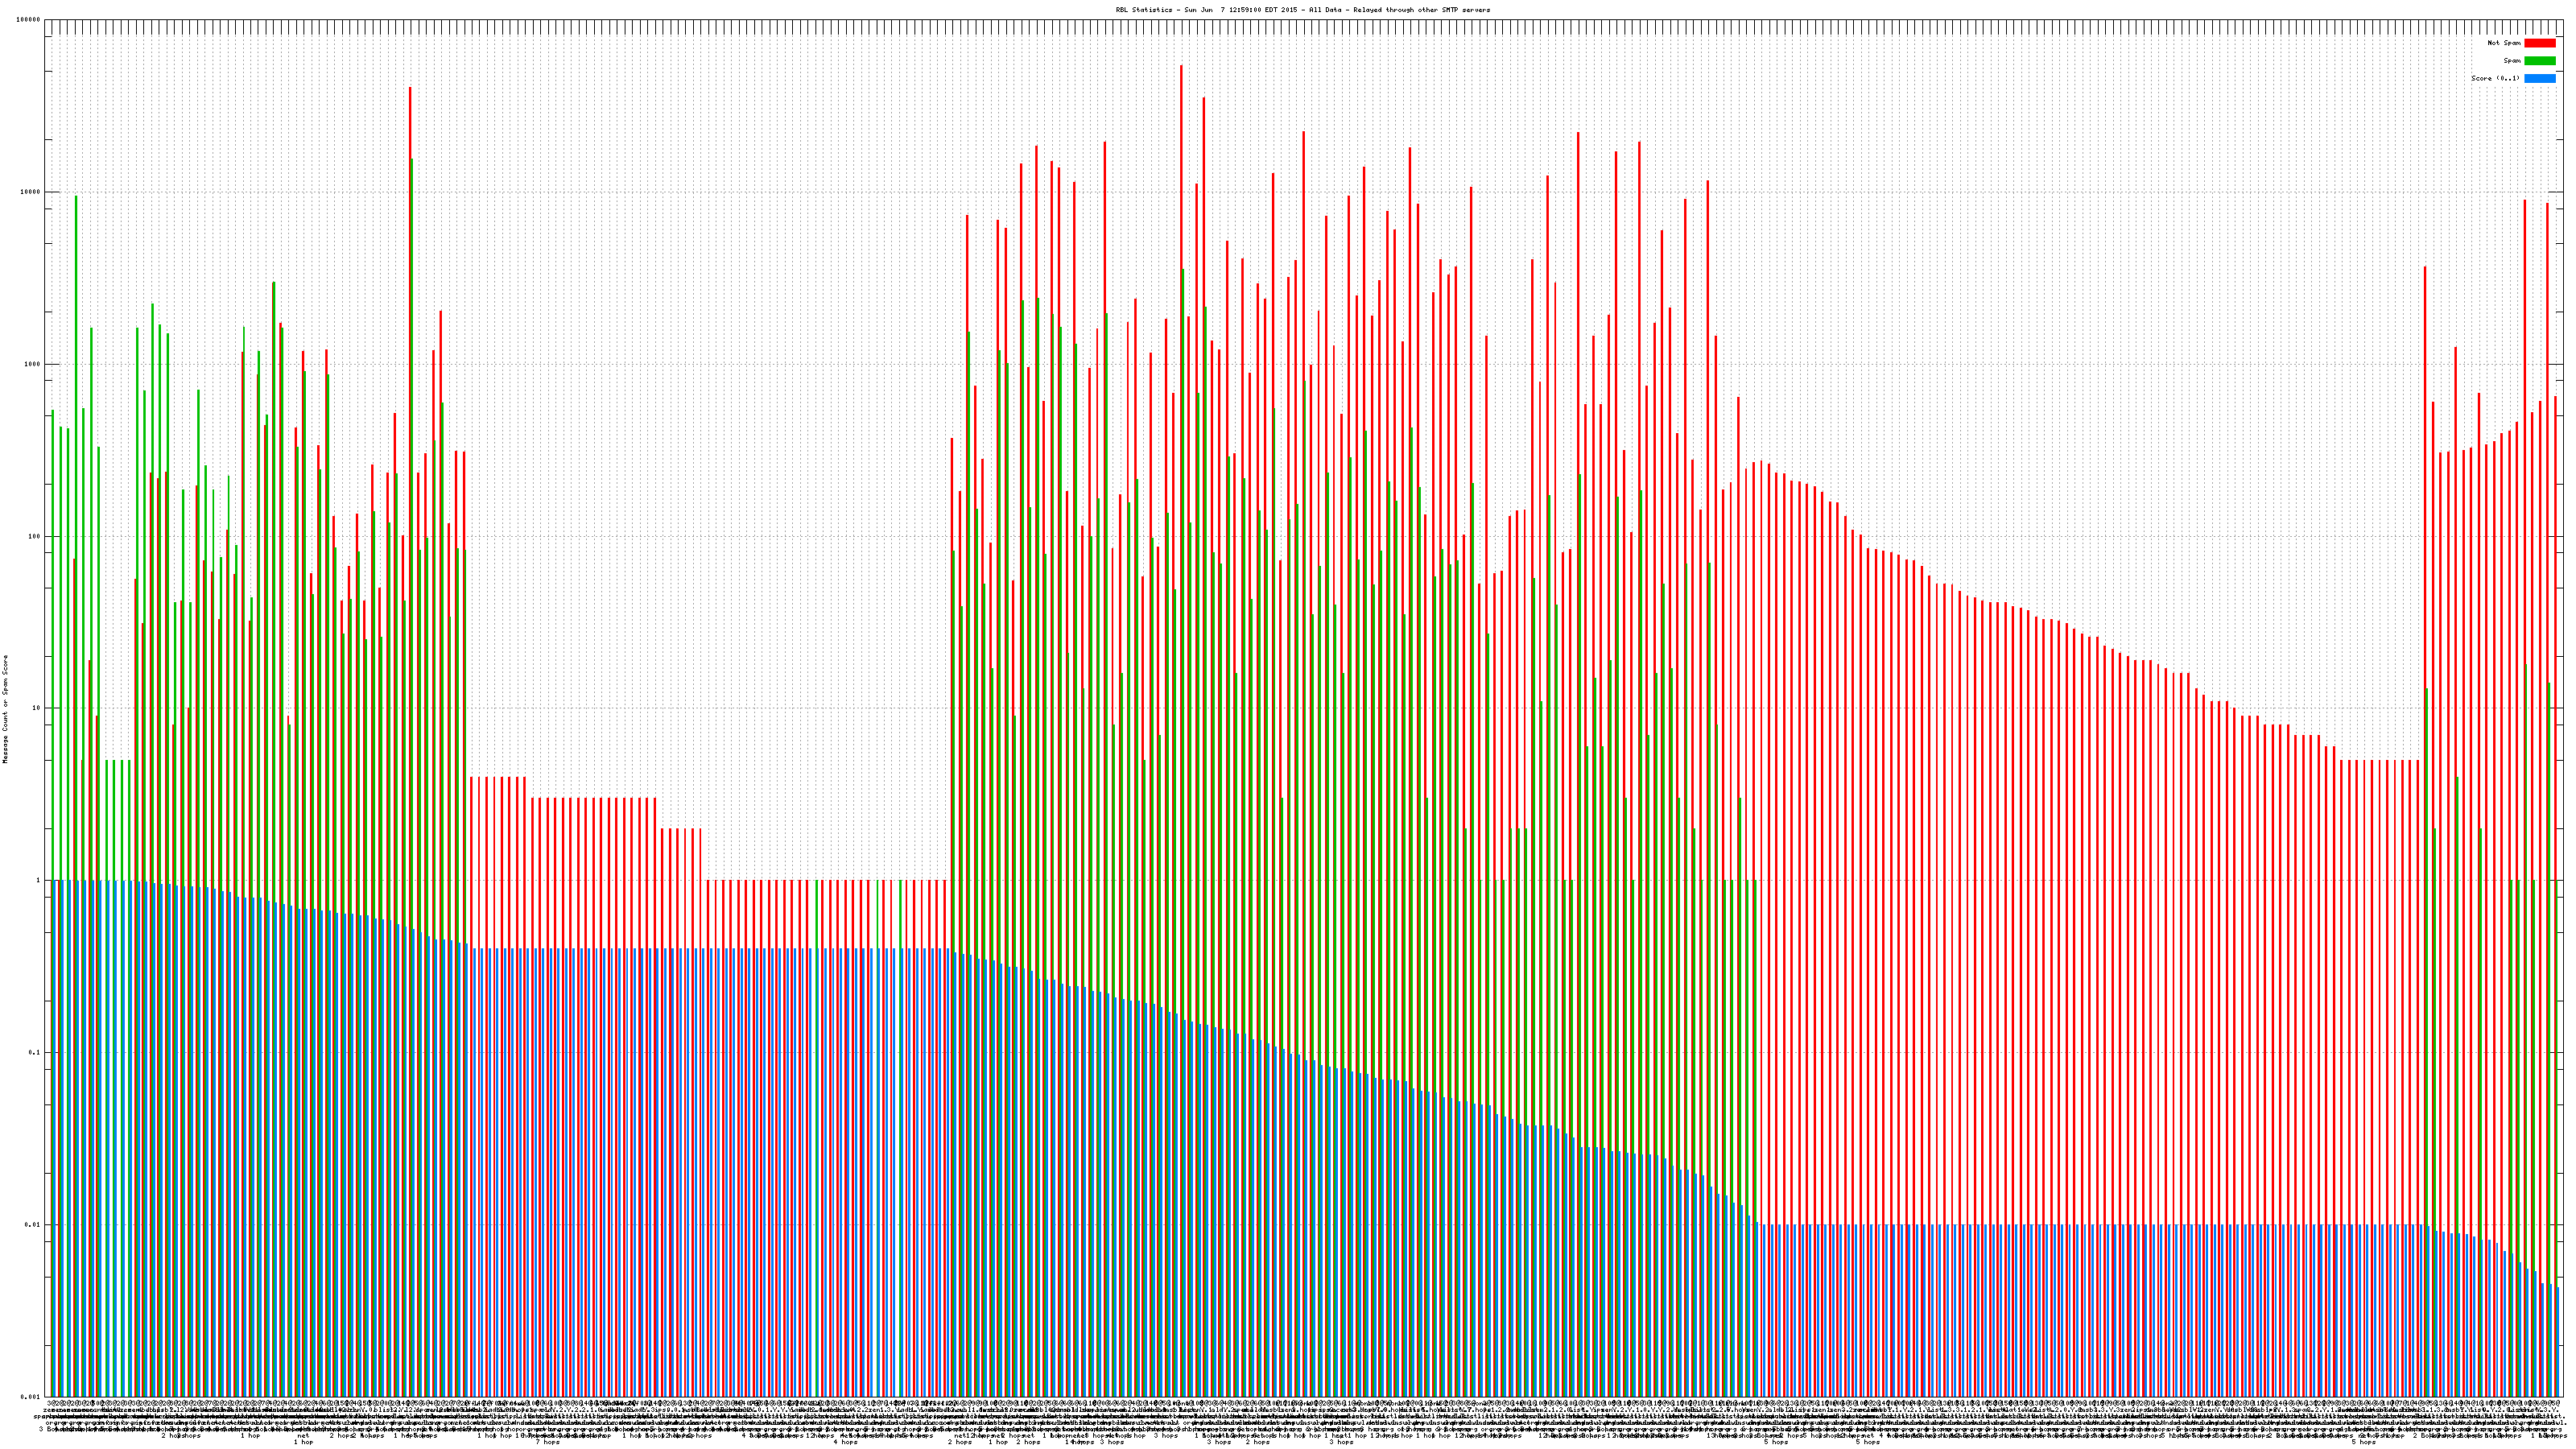Click the 0.1 y-axis tick label

point(35,1052)
